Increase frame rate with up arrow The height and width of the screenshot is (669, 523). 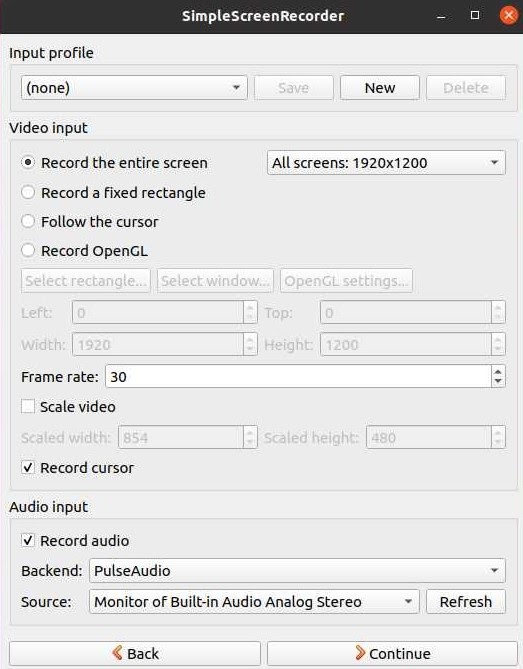(x=498, y=371)
